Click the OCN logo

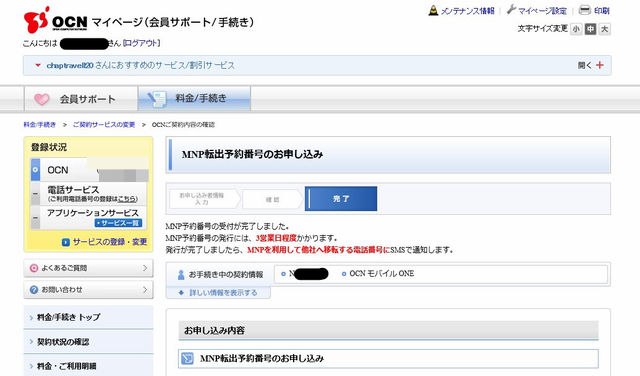56,20
